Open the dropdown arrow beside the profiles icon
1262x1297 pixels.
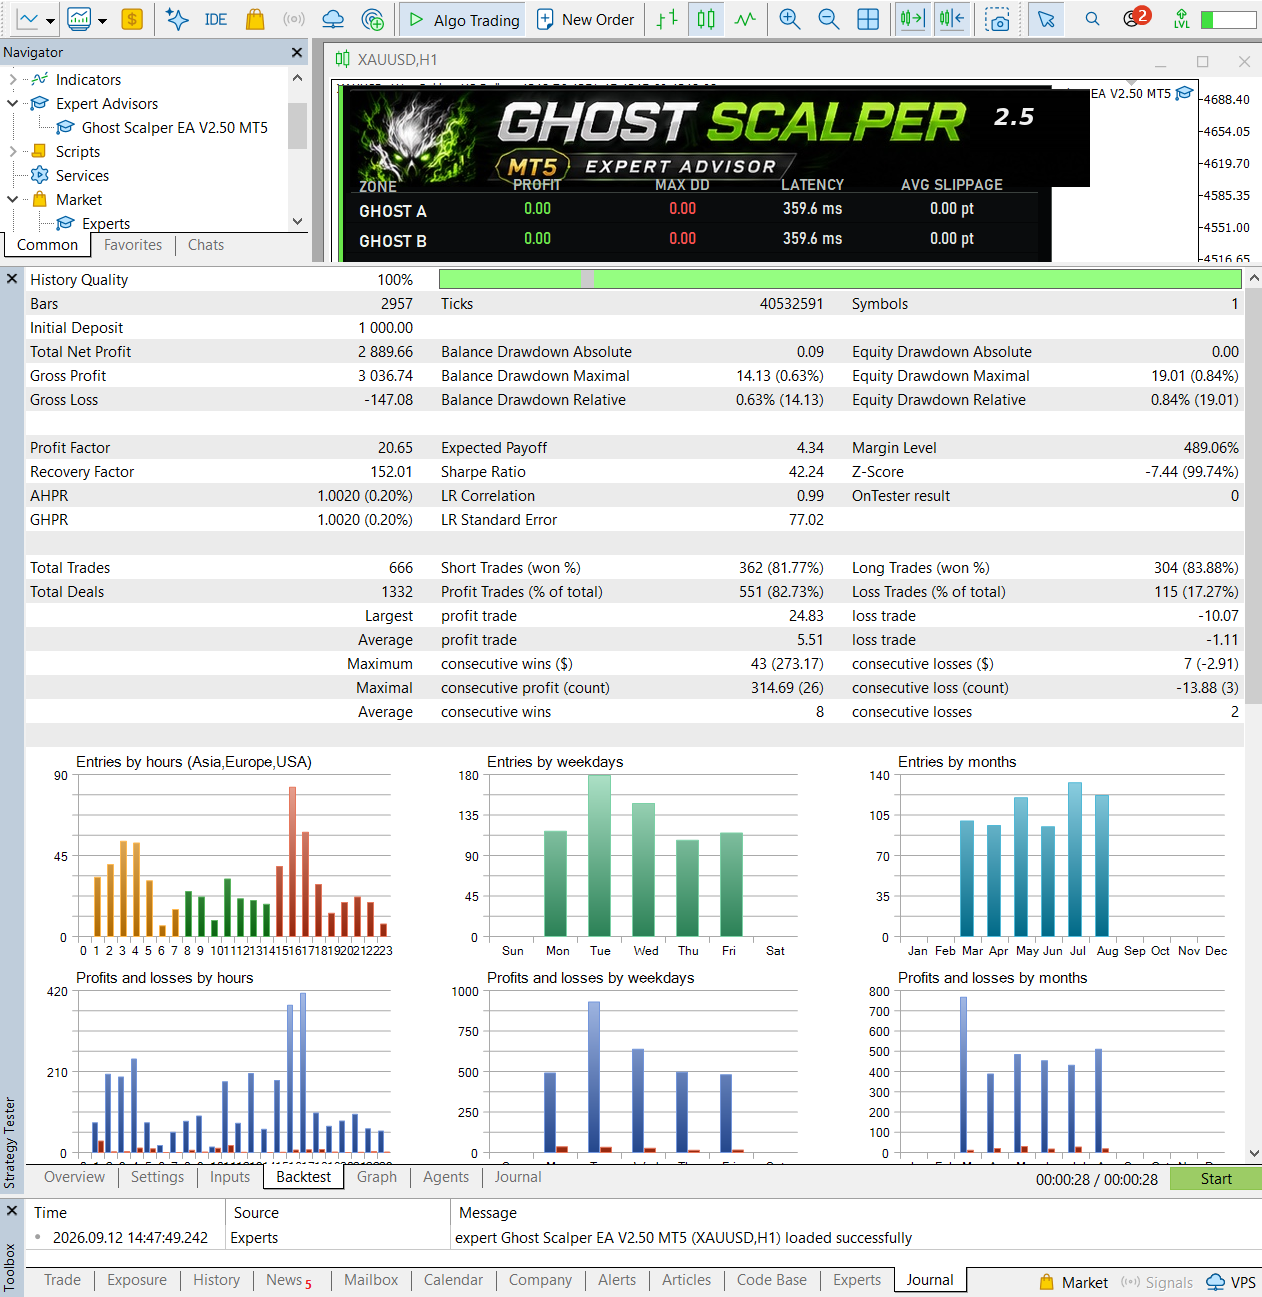coord(102,20)
